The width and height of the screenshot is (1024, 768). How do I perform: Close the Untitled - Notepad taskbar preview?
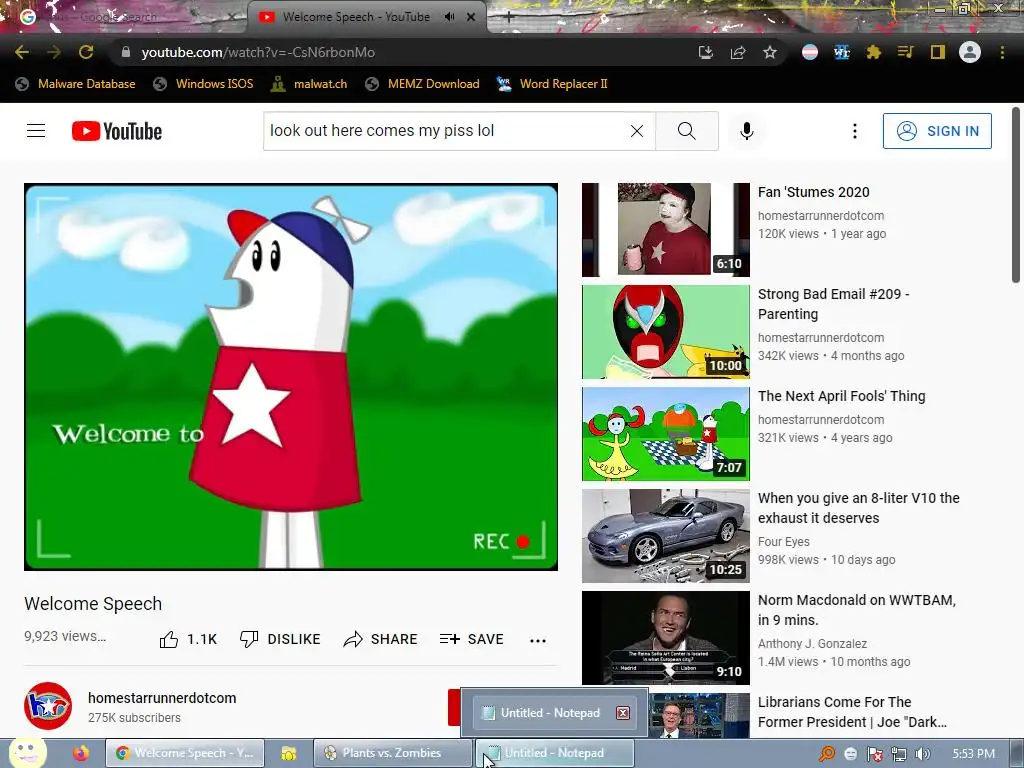tap(623, 712)
